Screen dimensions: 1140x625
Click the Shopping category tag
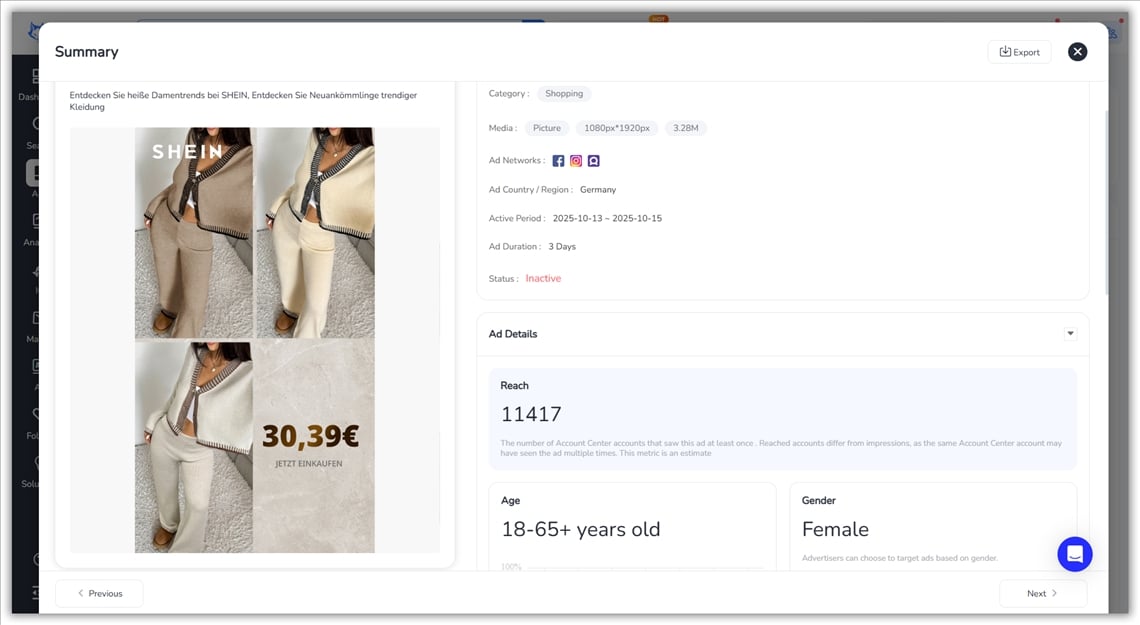pyautogui.click(x=564, y=94)
